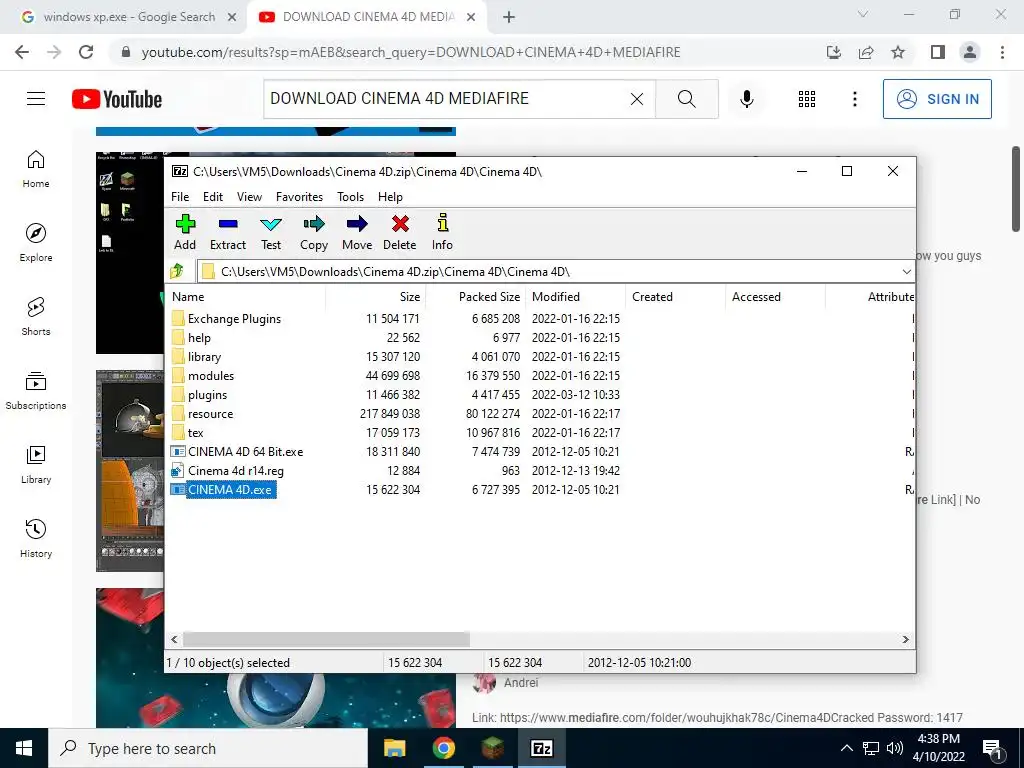Open History in YouTube sidebar
1024x768 pixels.
[x=36, y=538]
